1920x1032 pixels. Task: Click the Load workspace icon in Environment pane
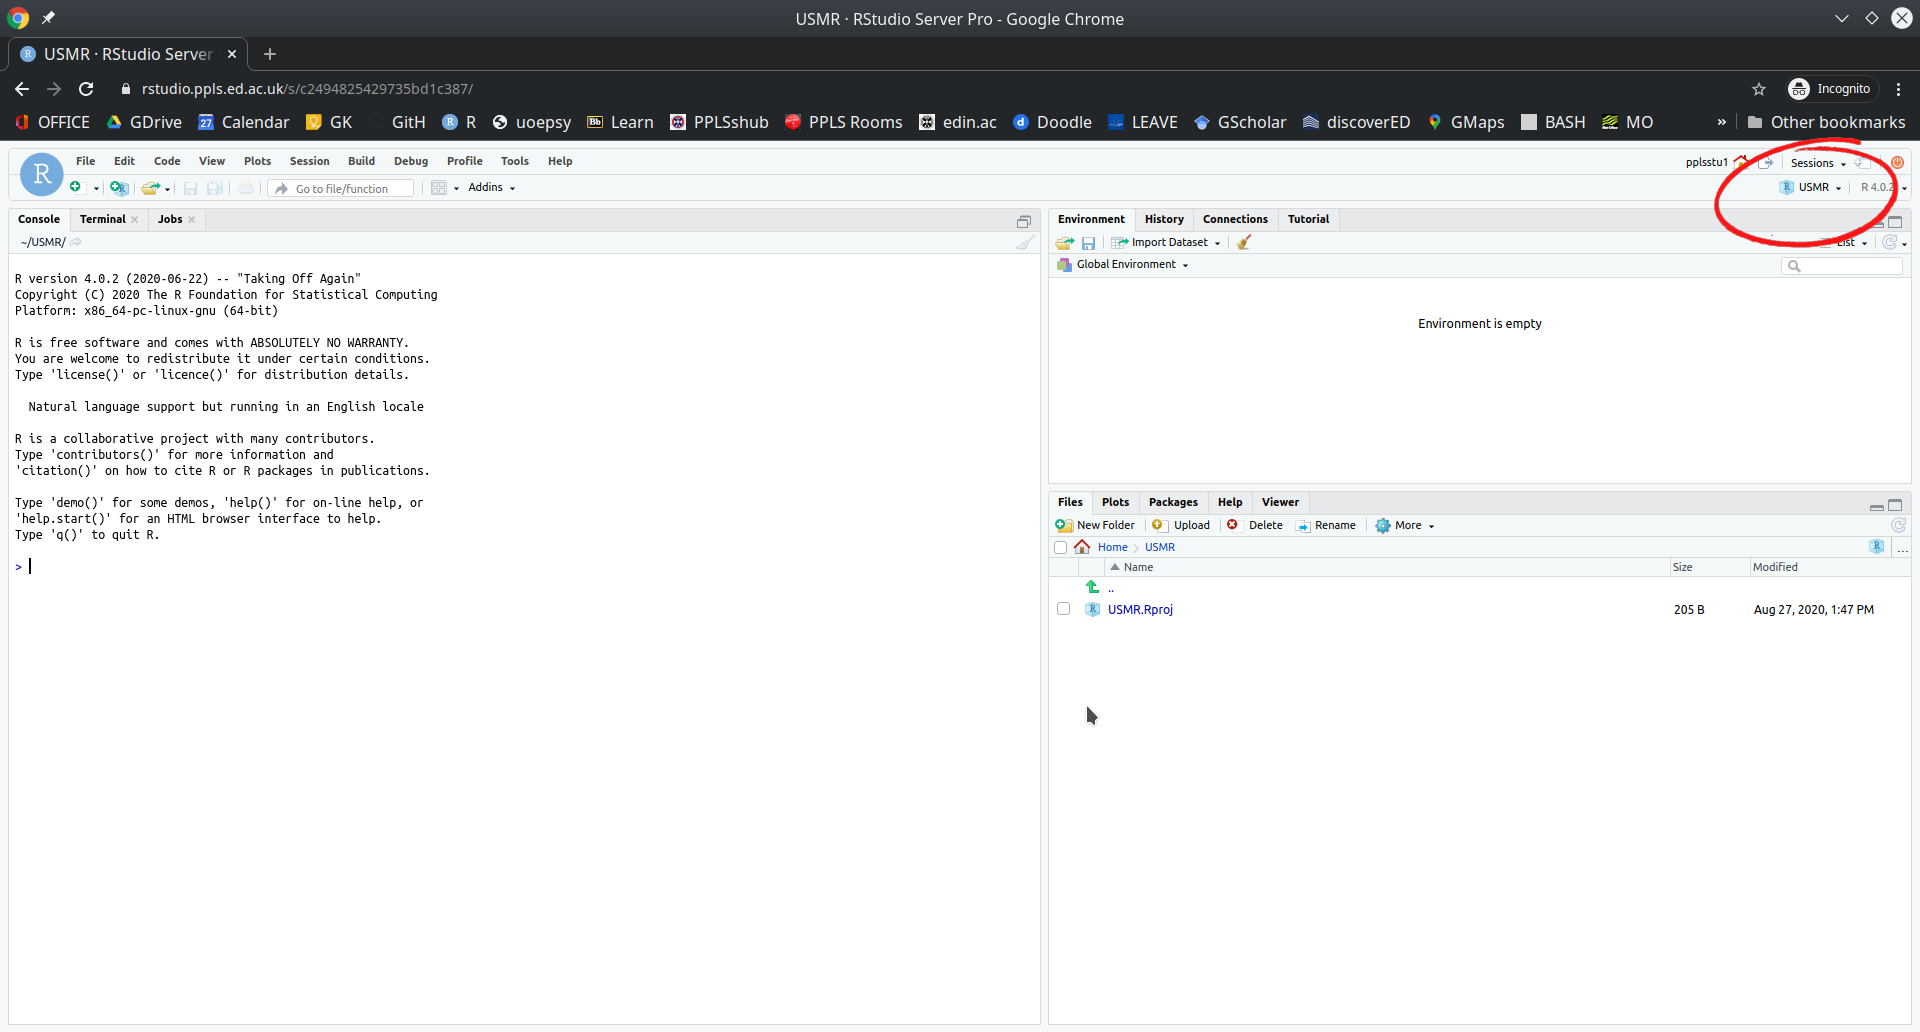tap(1064, 242)
